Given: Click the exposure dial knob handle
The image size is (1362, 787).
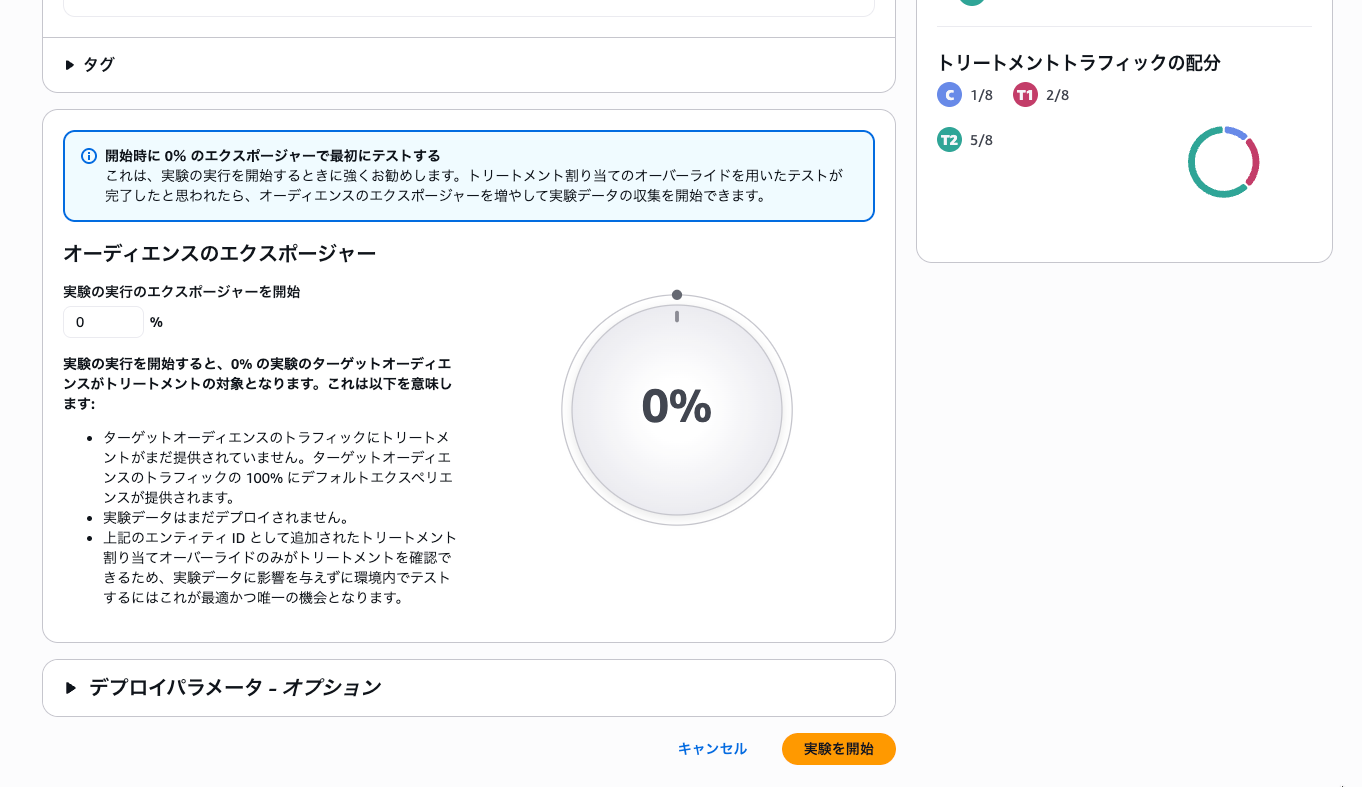Looking at the screenshot, I should pyautogui.click(x=677, y=295).
